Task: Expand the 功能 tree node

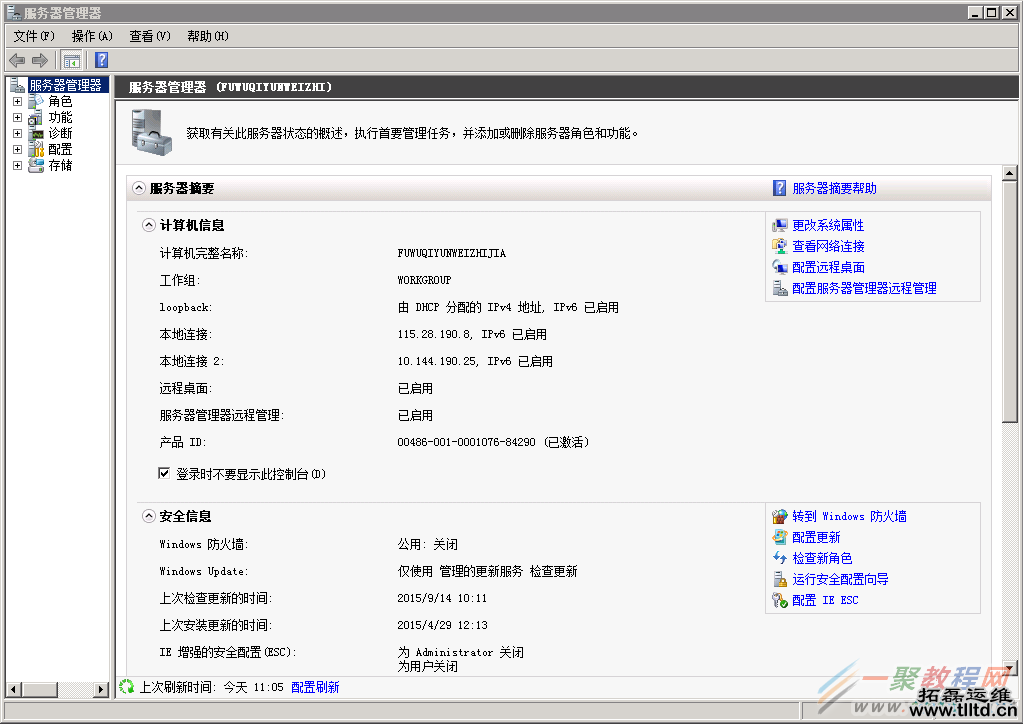Action: (x=17, y=117)
